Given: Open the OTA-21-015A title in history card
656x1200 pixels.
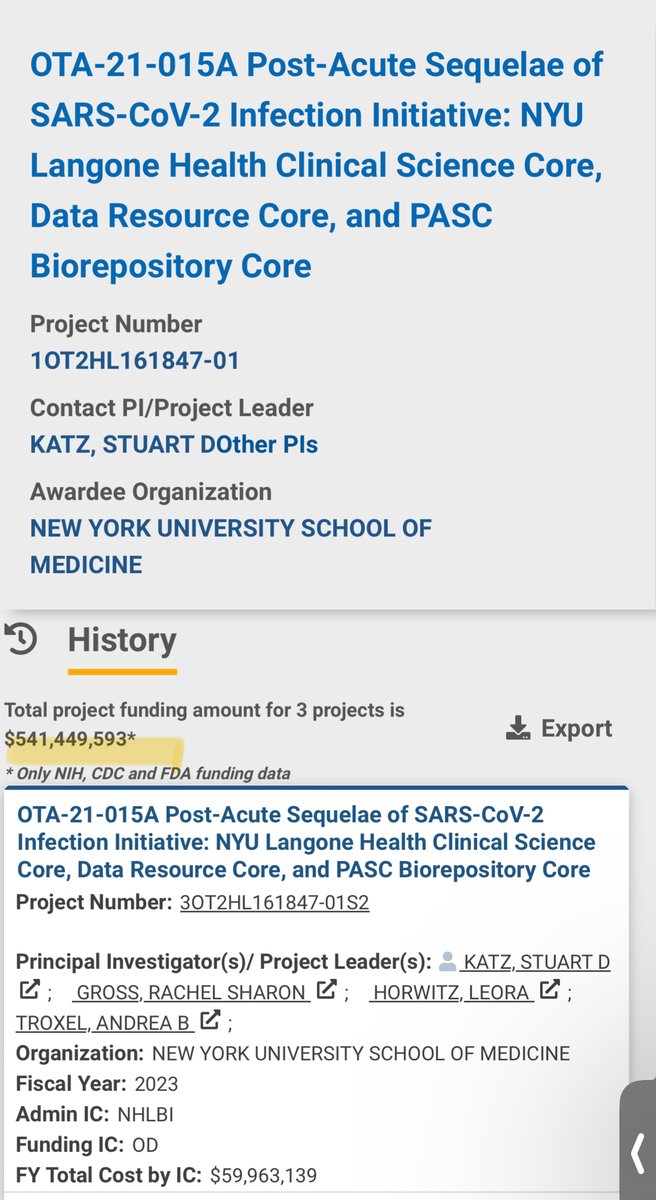Looking at the screenshot, I should point(306,842).
